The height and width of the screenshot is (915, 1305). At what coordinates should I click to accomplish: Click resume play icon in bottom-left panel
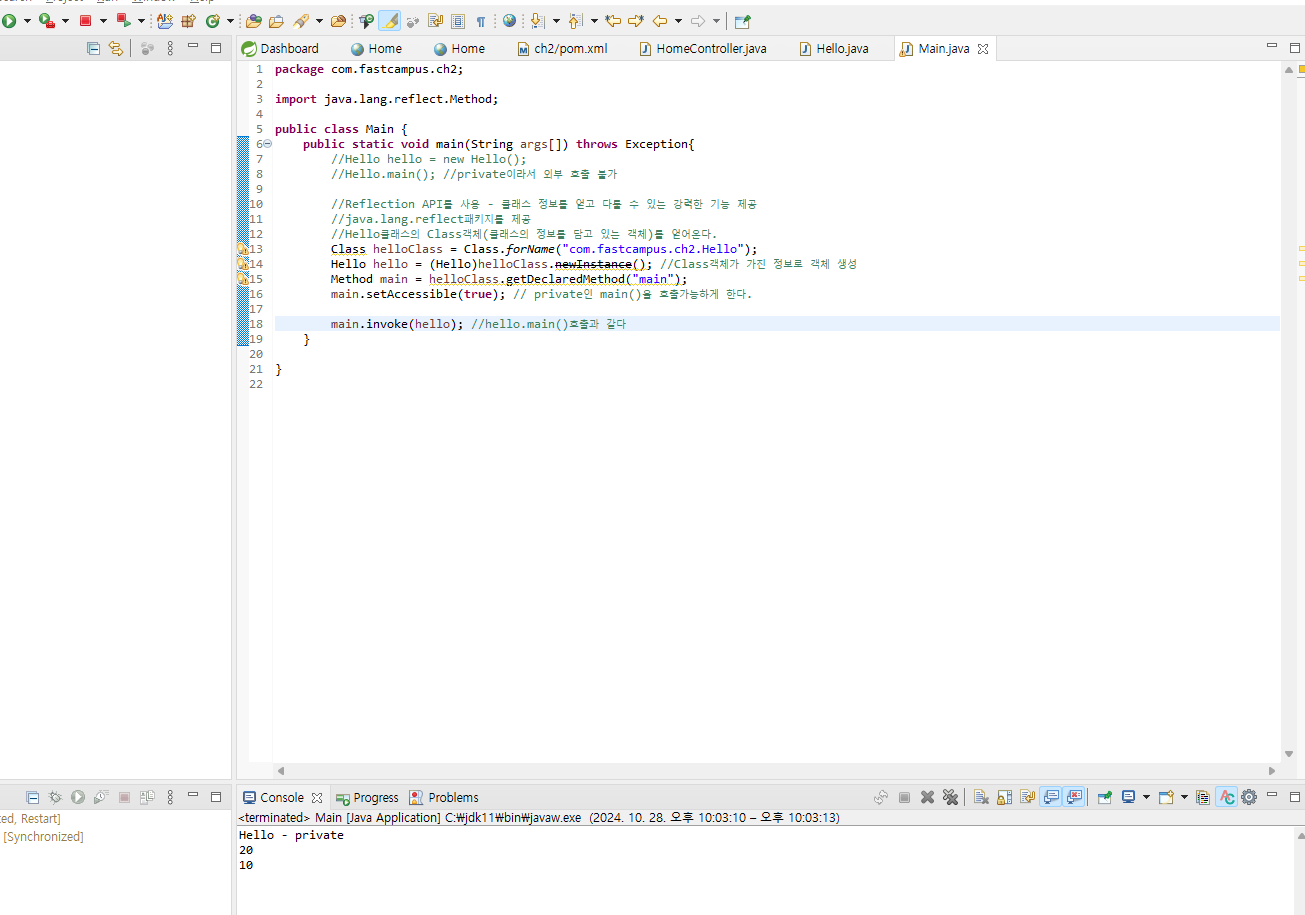point(78,797)
